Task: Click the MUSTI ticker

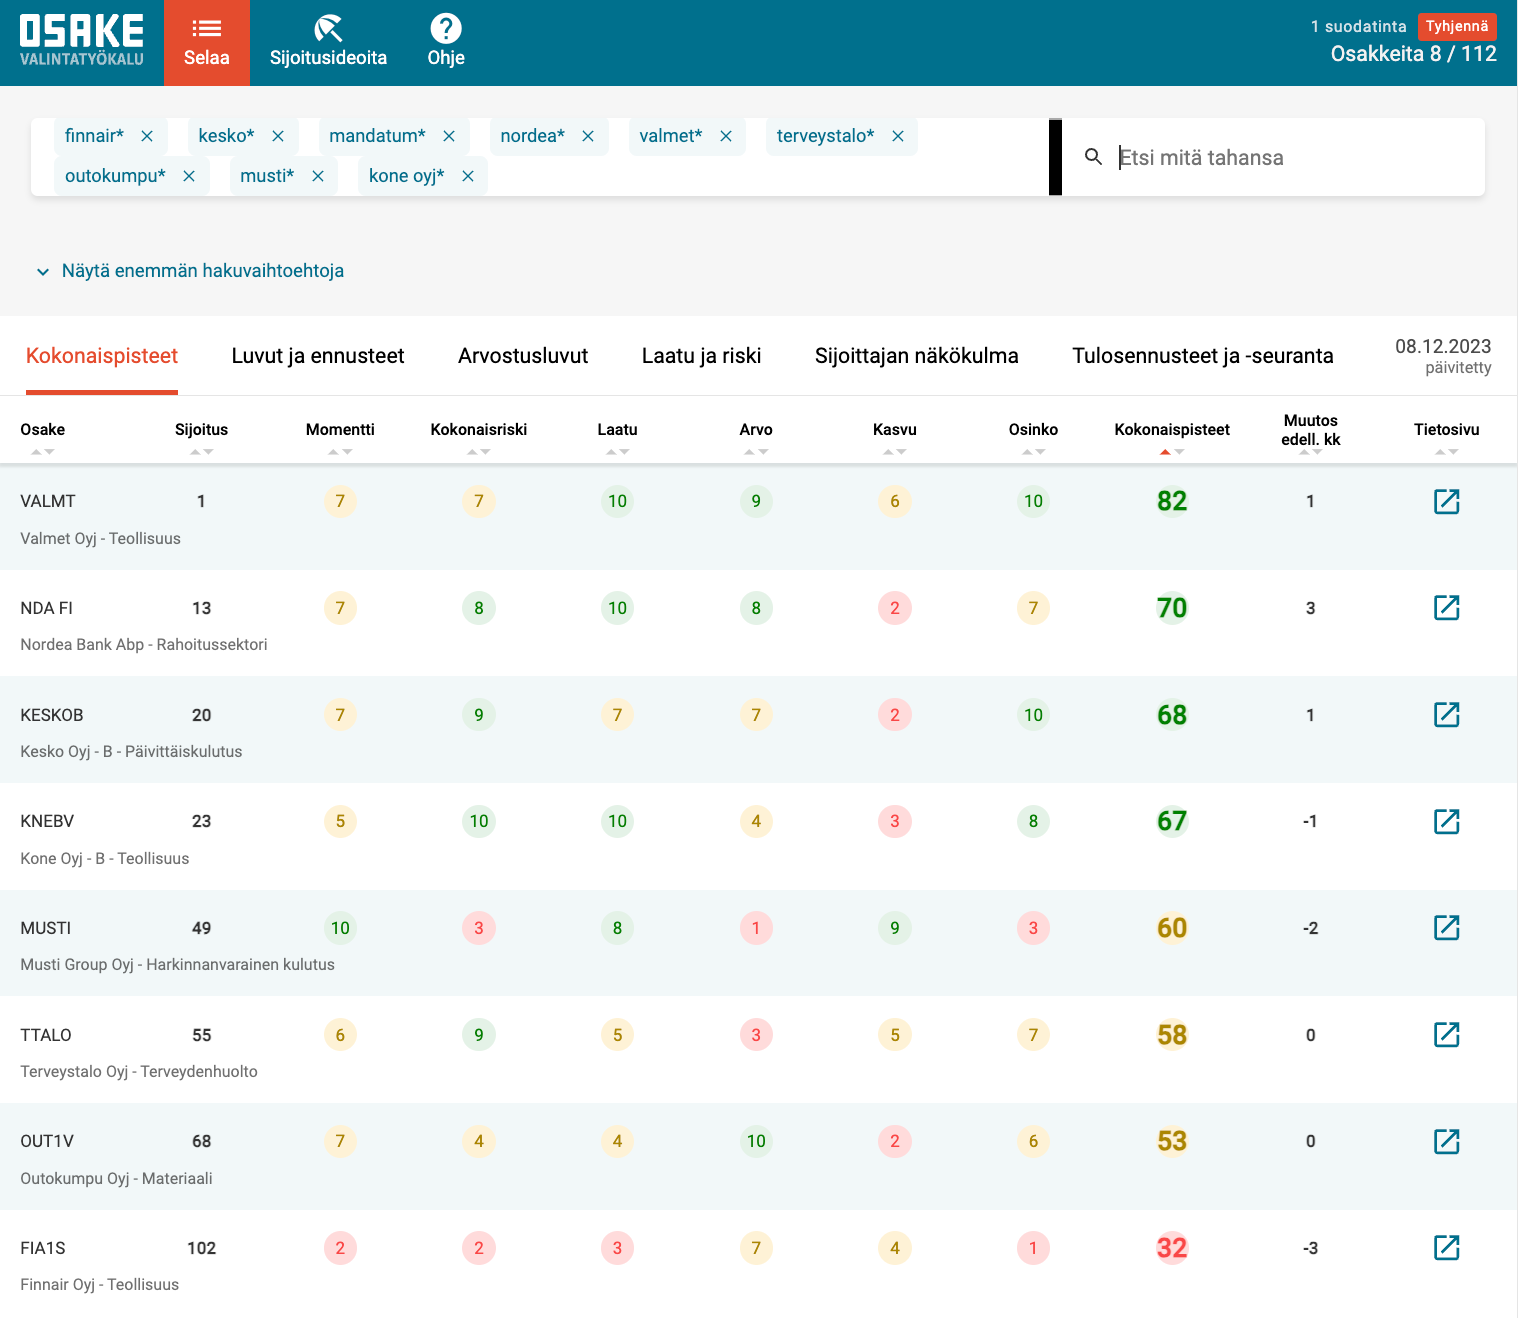Action: coord(46,928)
